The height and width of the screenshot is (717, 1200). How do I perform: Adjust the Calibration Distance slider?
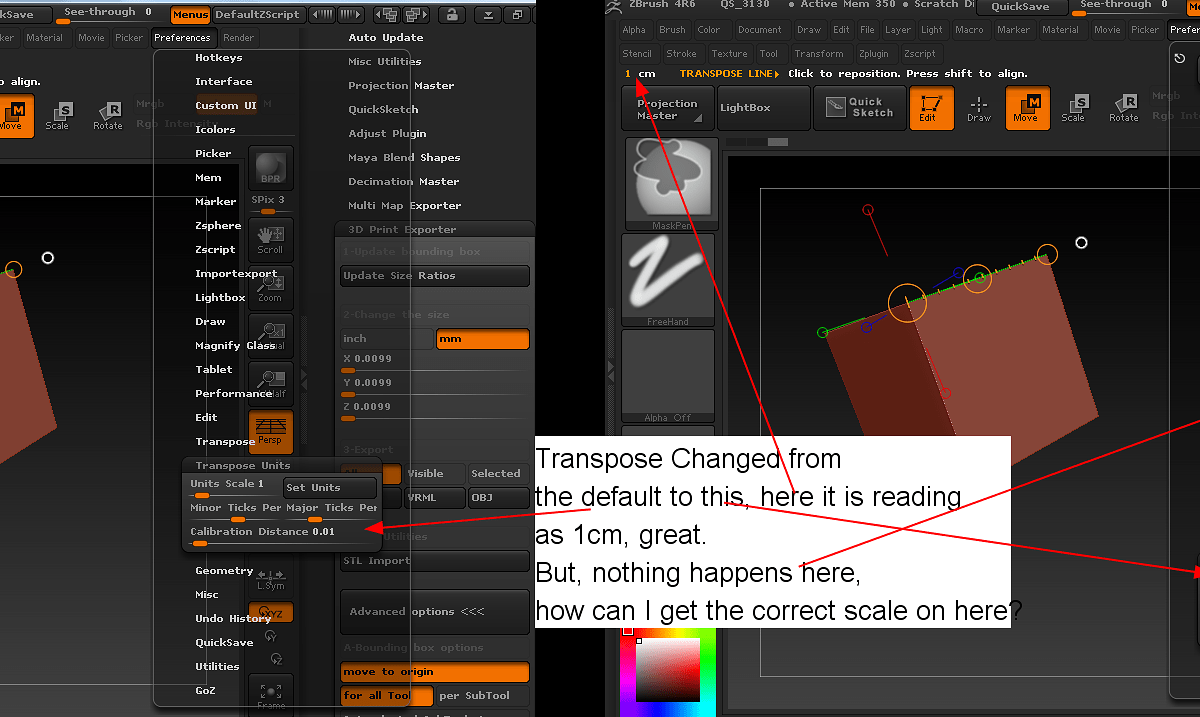click(x=283, y=536)
